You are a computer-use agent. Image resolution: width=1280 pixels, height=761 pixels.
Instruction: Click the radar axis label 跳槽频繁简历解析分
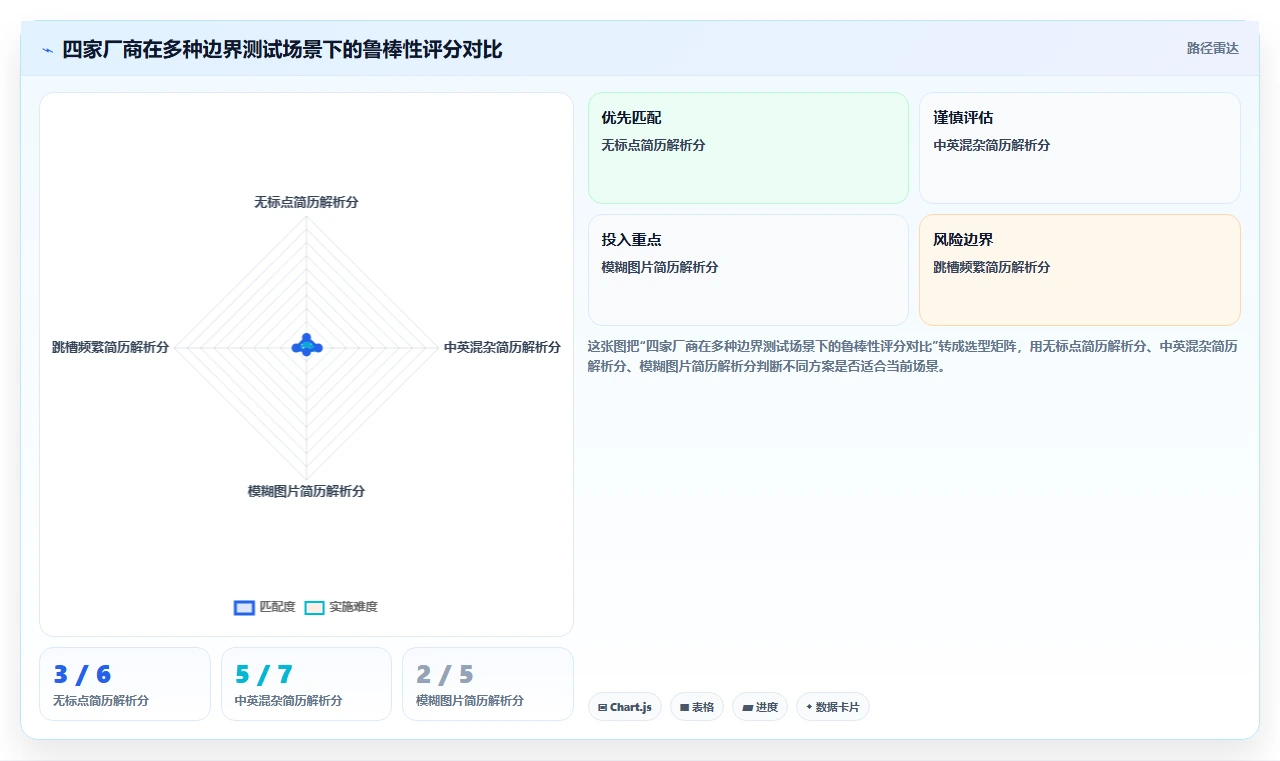tap(111, 347)
